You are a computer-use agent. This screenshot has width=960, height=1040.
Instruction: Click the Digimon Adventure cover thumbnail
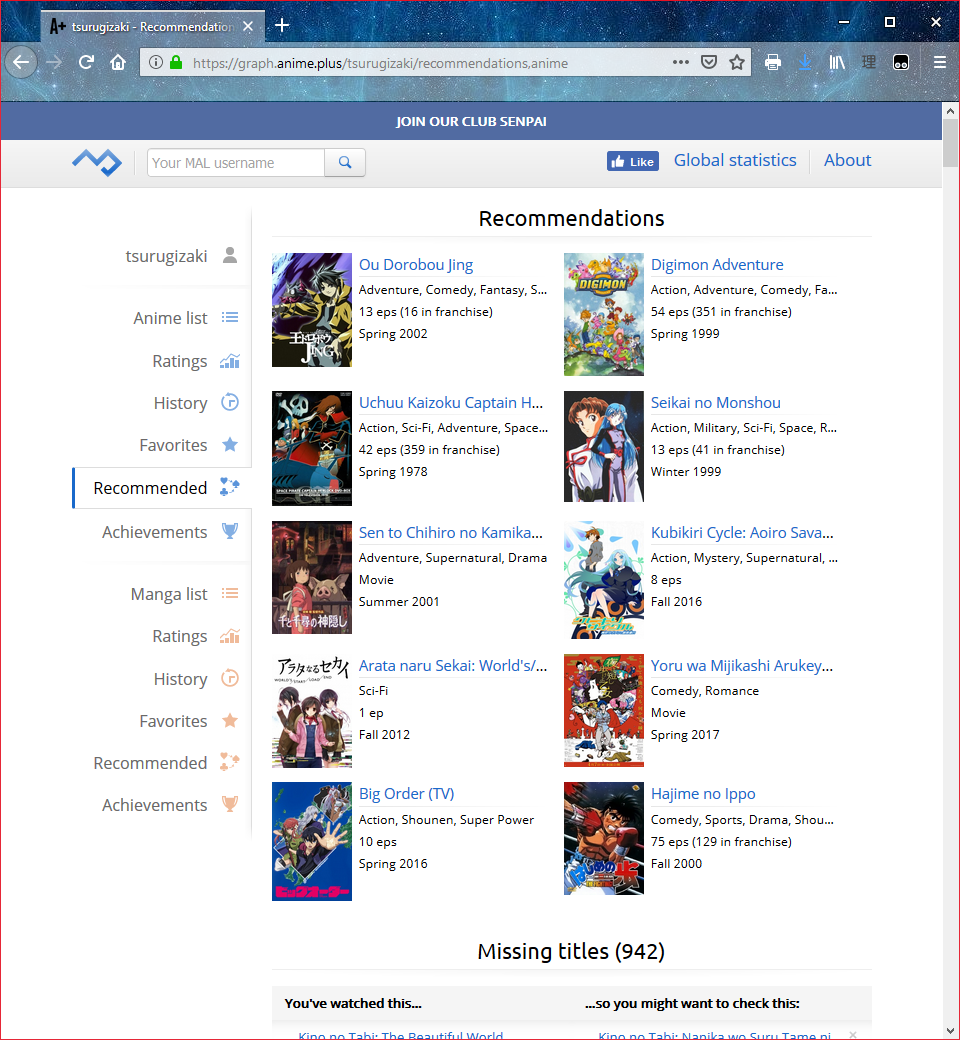coord(604,314)
